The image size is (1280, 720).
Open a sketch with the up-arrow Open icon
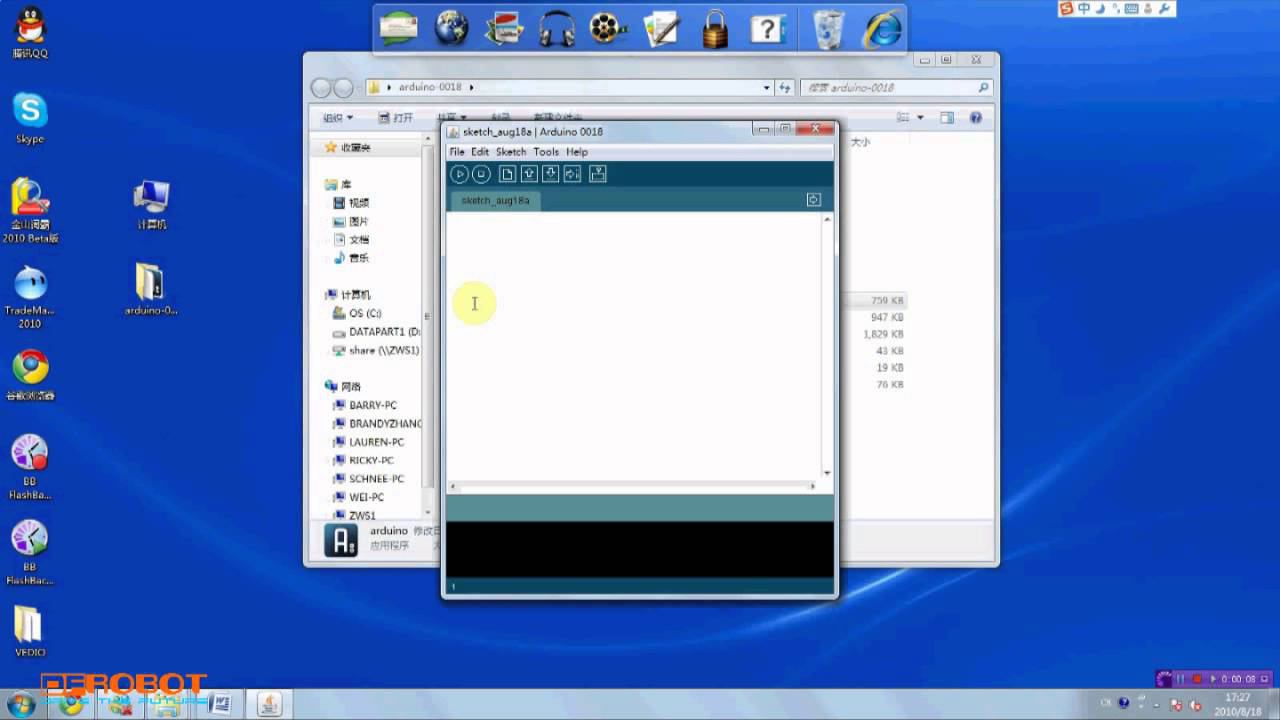coord(529,174)
